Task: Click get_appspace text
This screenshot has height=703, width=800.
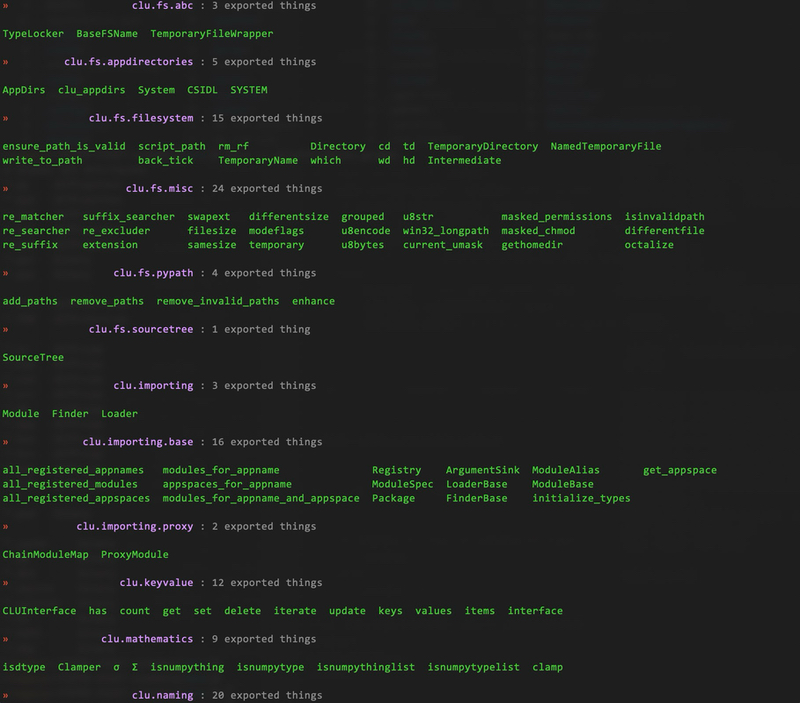Action: point(680,470)
